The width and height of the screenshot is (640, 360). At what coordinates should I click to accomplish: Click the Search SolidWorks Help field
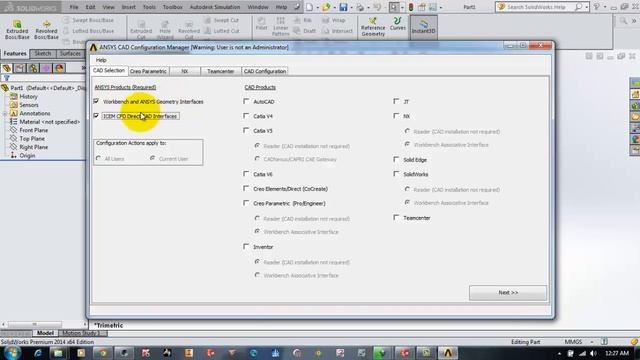click(536, 7)
